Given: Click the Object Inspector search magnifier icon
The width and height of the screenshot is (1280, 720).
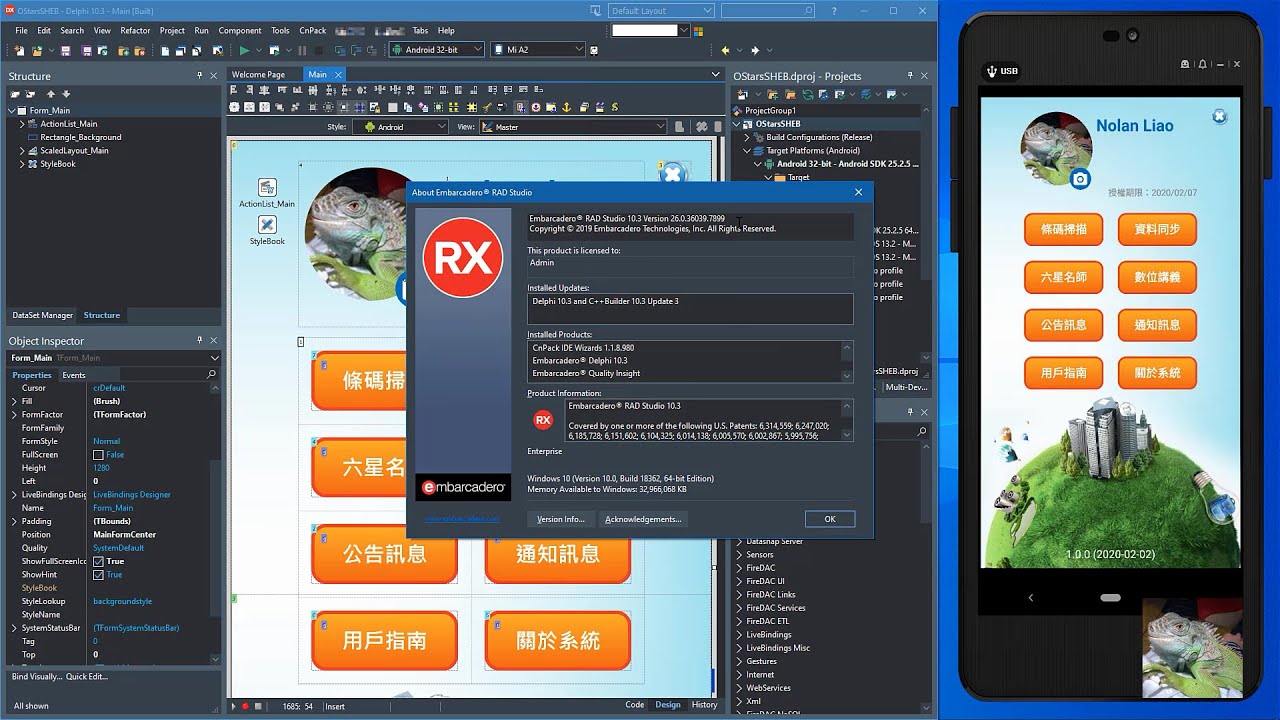Looking at the screenshot, I should coord(211,375).
